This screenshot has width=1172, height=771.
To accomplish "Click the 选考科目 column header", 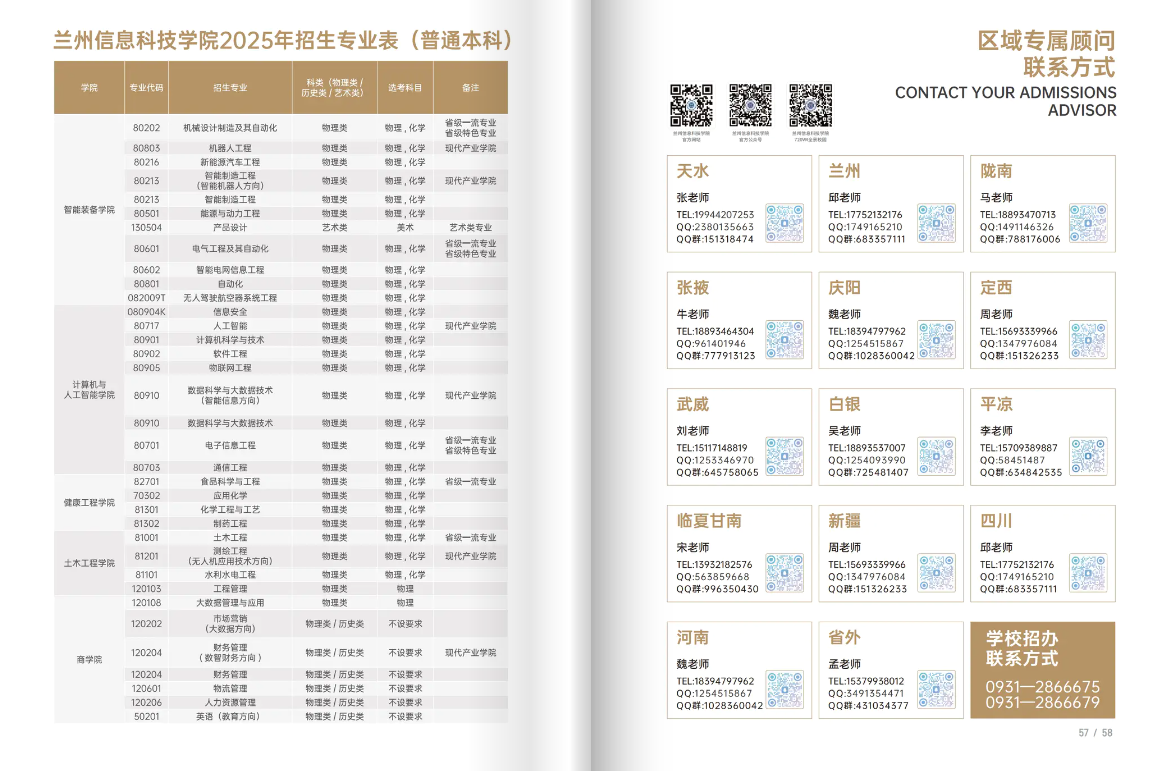I will pos(405,87).
